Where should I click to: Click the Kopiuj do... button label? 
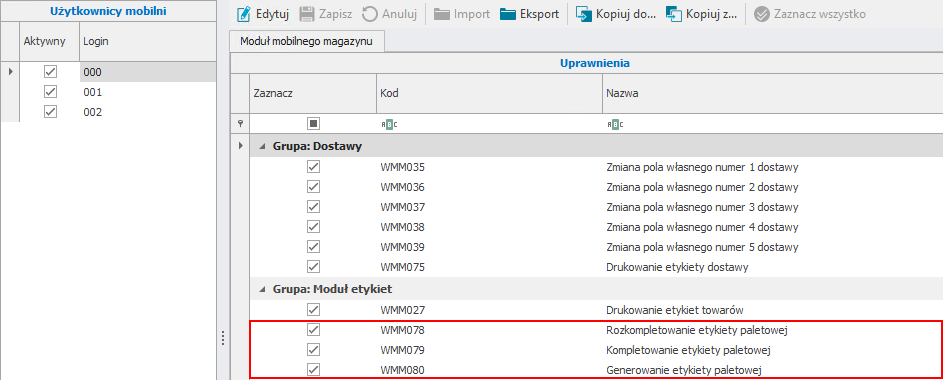626,14
